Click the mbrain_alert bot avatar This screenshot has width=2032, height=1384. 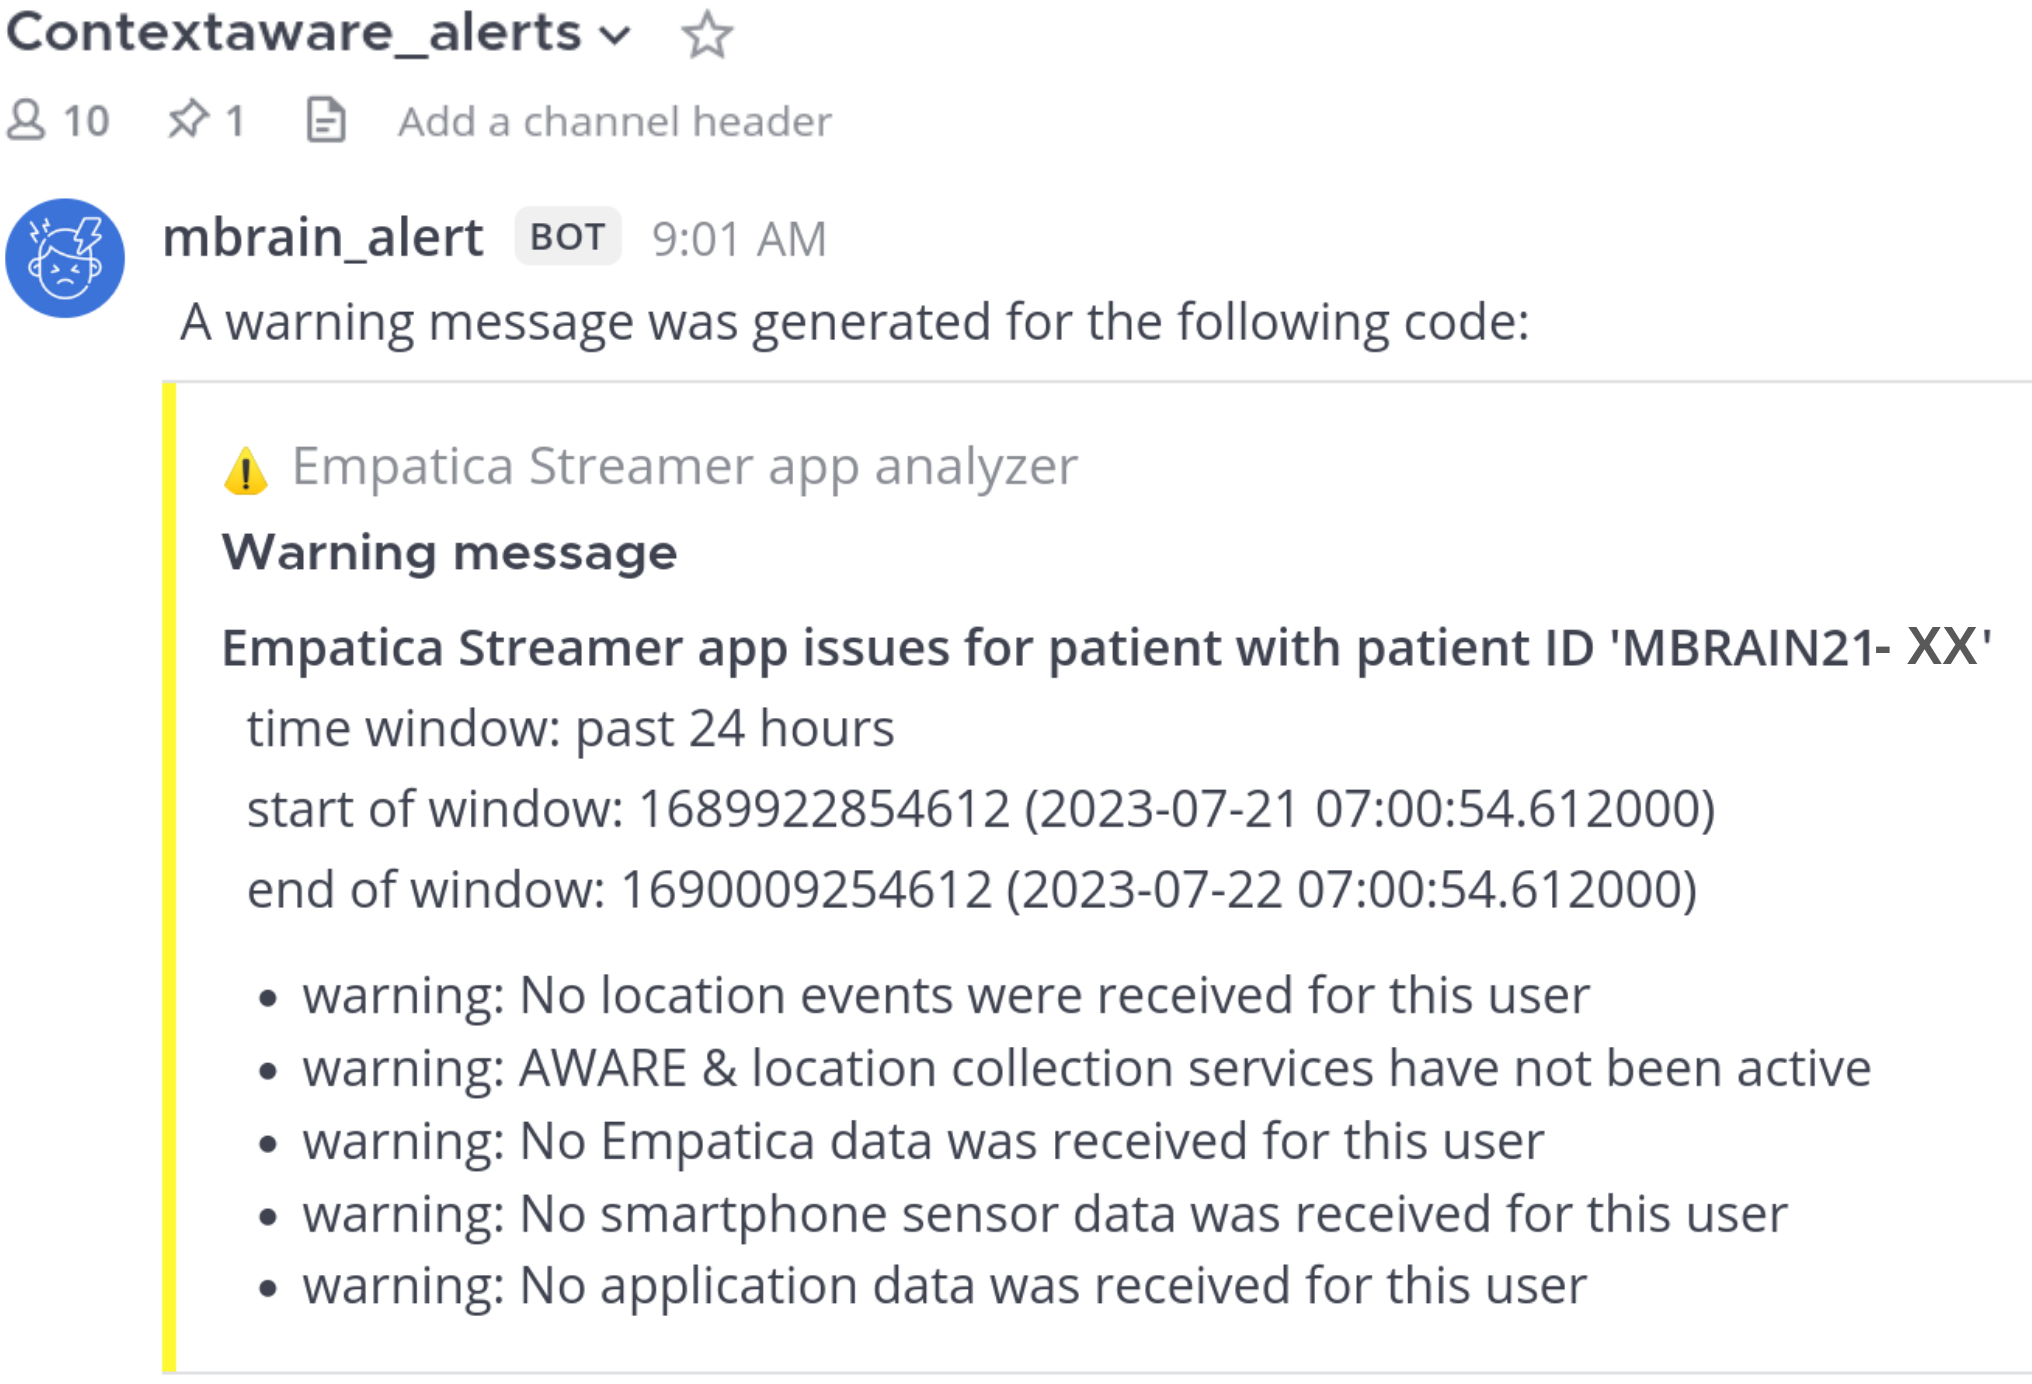pos(65,258)
